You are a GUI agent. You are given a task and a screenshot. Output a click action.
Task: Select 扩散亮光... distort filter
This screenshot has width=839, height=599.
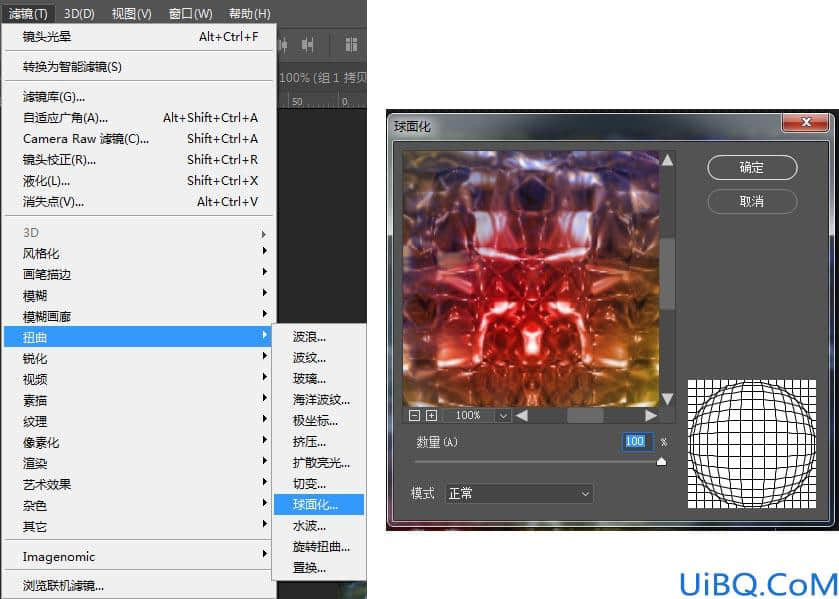click(x=319, y=462)
